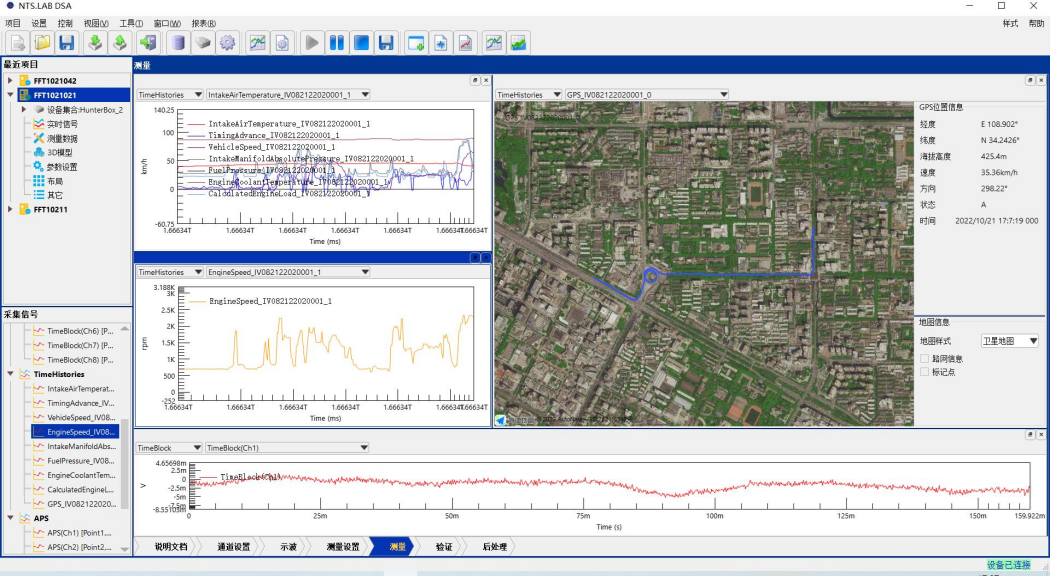
Task: Click the chart icon next to gear
Action: coord(257,43)
